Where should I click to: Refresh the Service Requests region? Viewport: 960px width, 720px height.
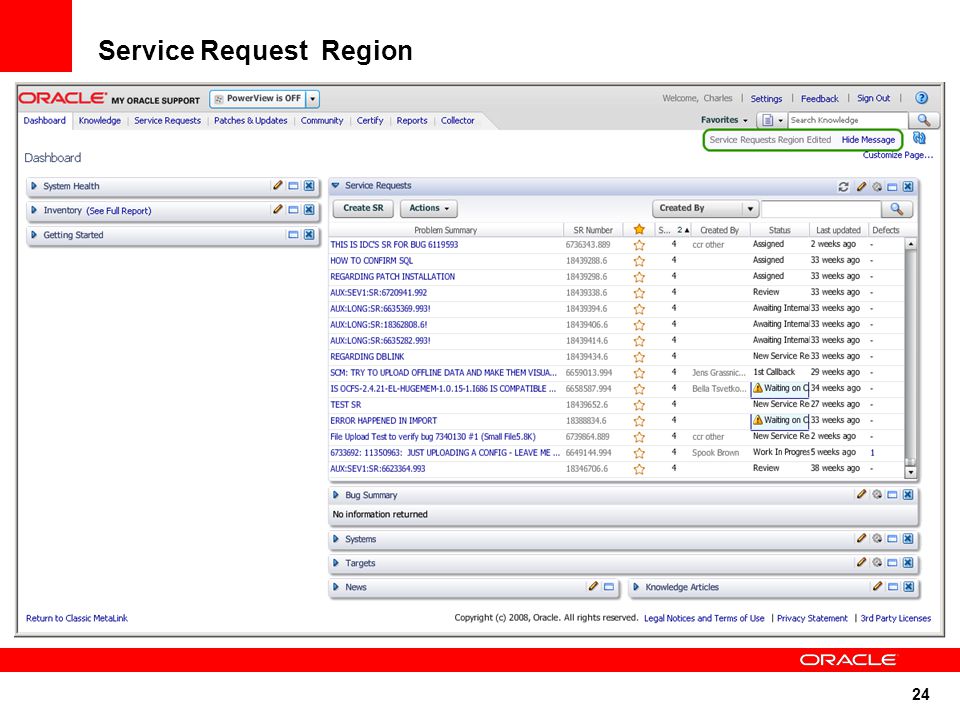pyautogui.click(x=843, y=187)
